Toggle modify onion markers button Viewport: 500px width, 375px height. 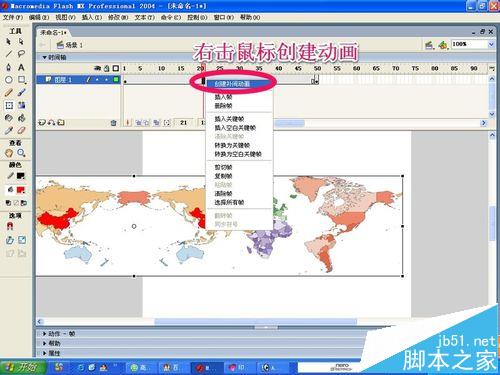coord(167,123)
